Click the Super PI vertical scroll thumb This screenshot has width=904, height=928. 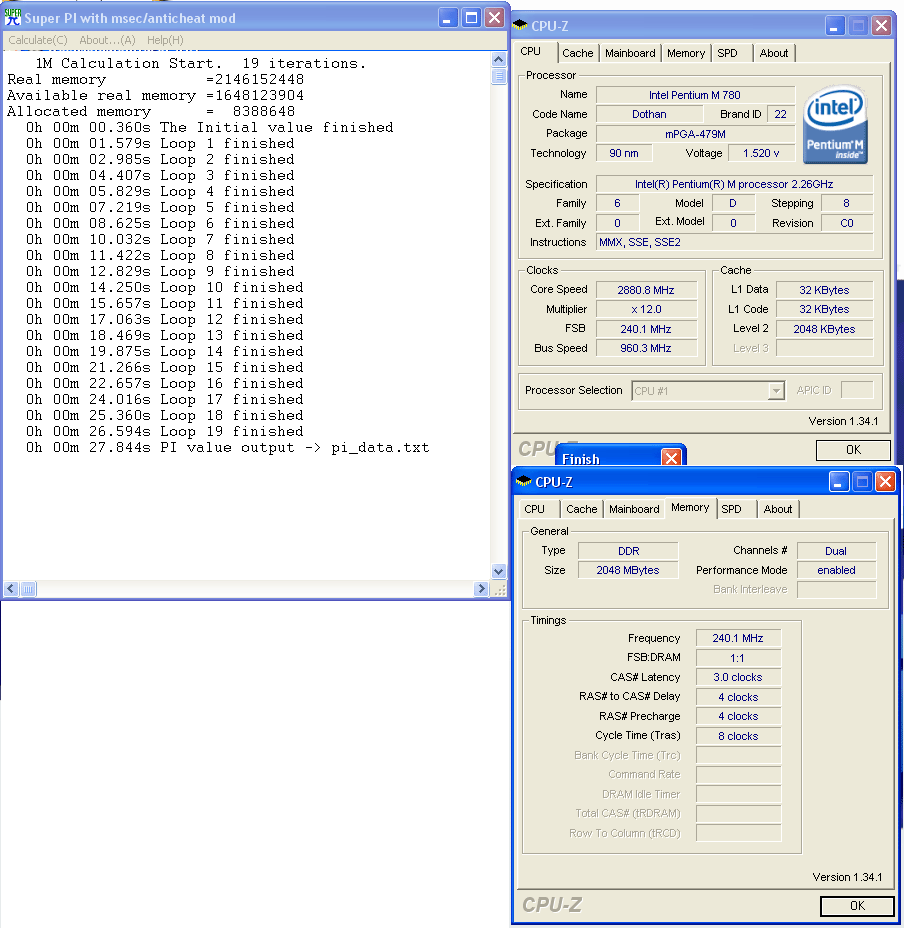[498, 76]
